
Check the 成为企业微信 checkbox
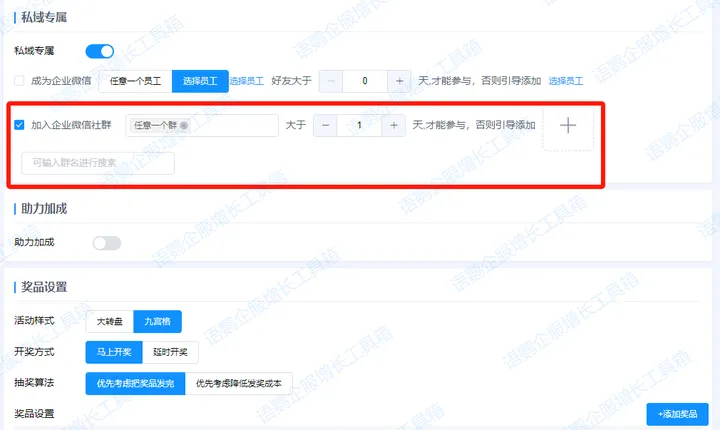point(20,81)
